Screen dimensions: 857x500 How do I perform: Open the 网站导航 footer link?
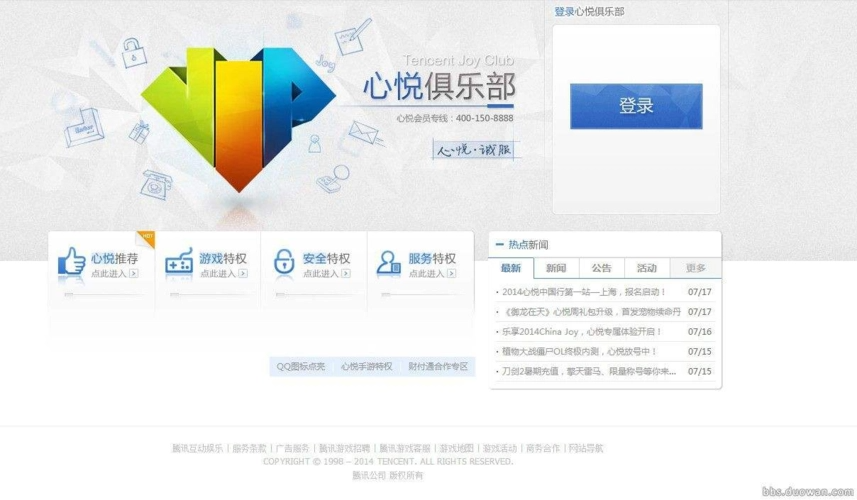coord(586,448)
